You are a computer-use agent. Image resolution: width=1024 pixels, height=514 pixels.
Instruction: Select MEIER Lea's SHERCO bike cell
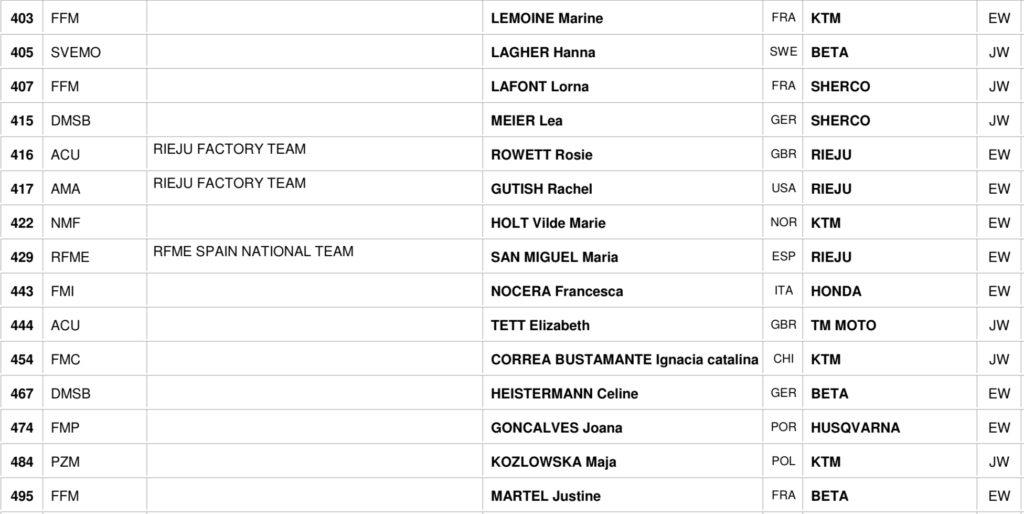pos(840,120)
